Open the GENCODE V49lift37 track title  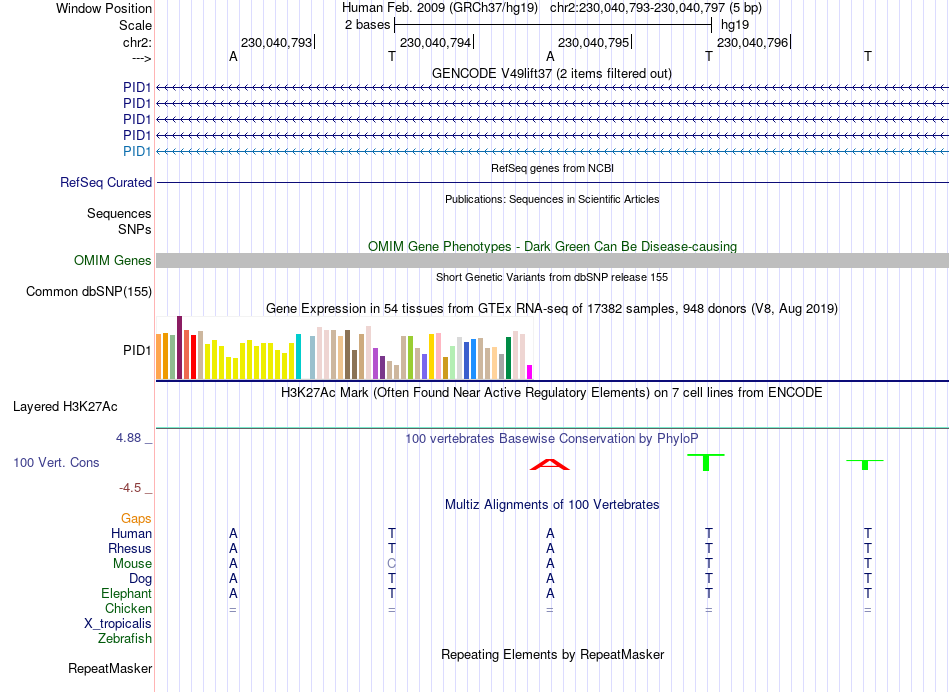551,73
